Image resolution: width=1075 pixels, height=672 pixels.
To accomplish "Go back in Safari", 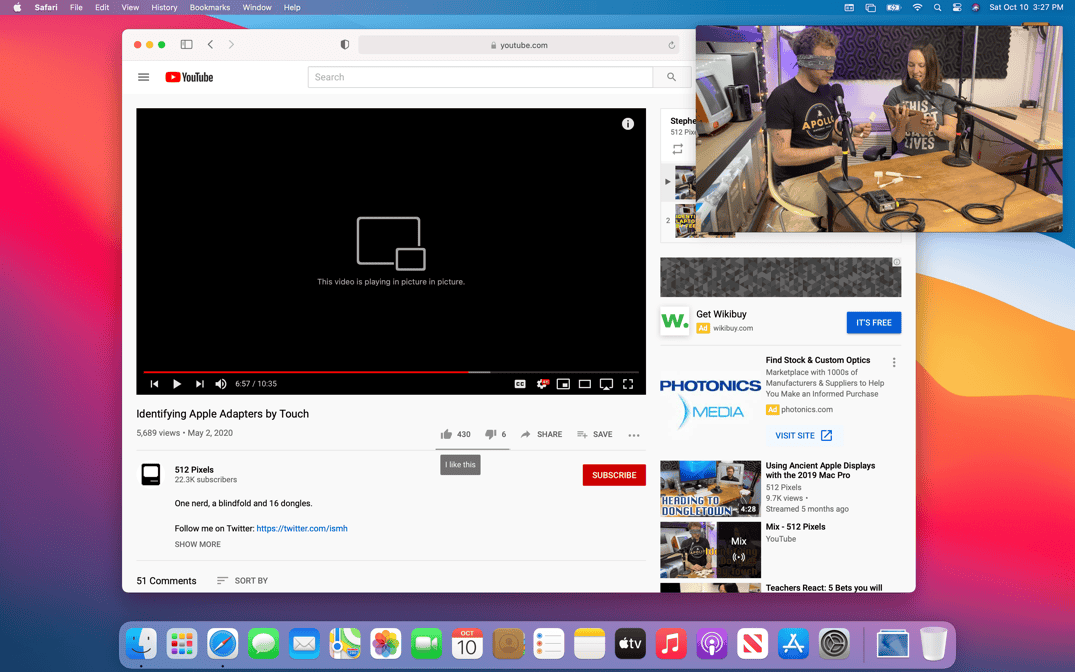I will pyautogui.click(x=210, y=45).
